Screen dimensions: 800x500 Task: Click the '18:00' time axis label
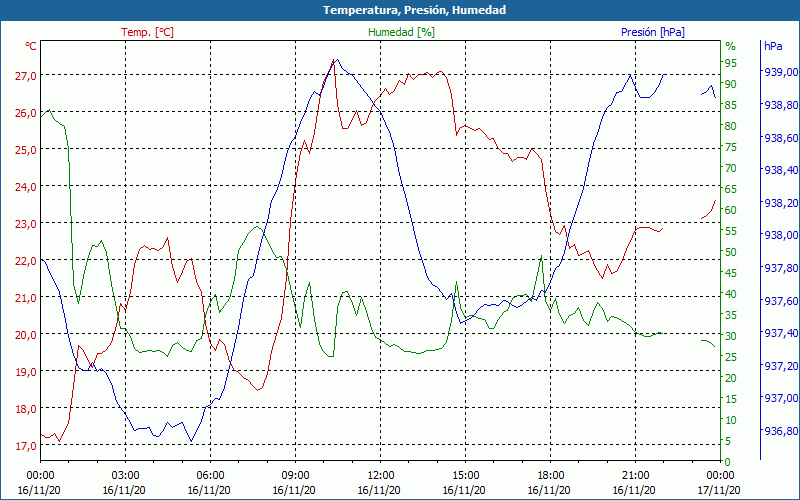tap(550, 474)
